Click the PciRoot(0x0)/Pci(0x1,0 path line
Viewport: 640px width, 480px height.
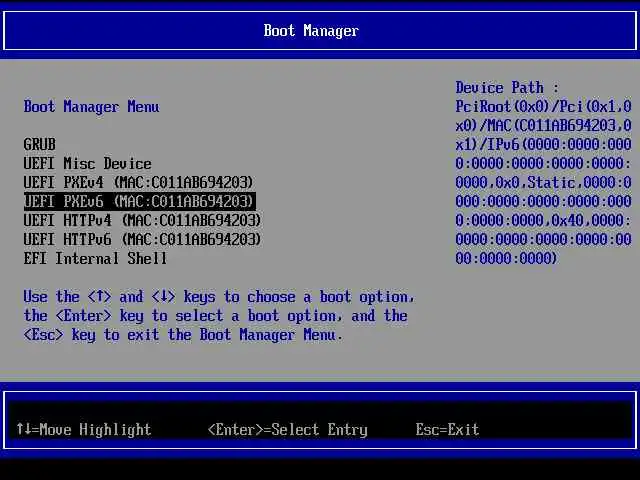pyautogui.click(x=543, y=107)
